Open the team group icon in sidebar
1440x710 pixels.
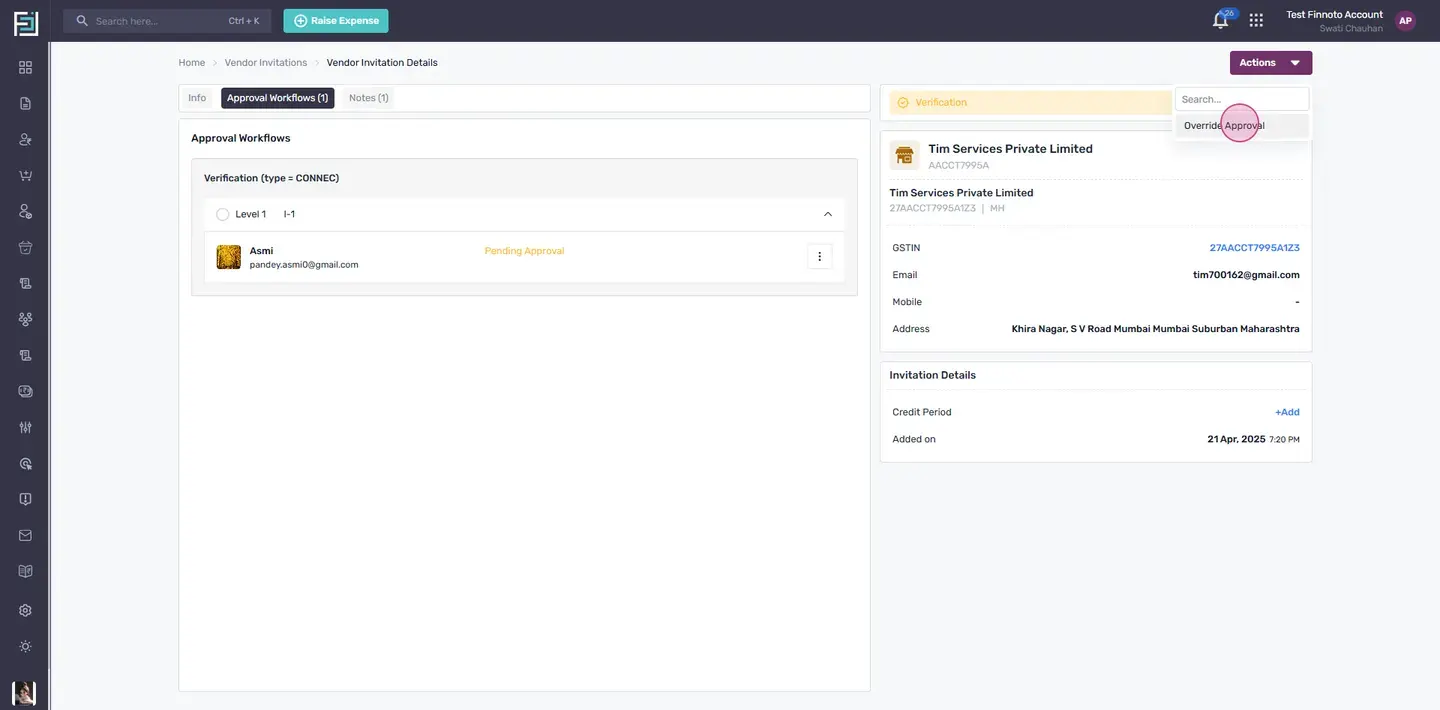coord(25,319)
